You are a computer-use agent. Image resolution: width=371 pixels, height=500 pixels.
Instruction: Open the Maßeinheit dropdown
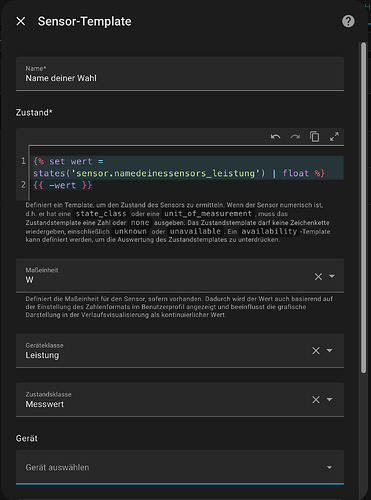click(x=332, y=276)
